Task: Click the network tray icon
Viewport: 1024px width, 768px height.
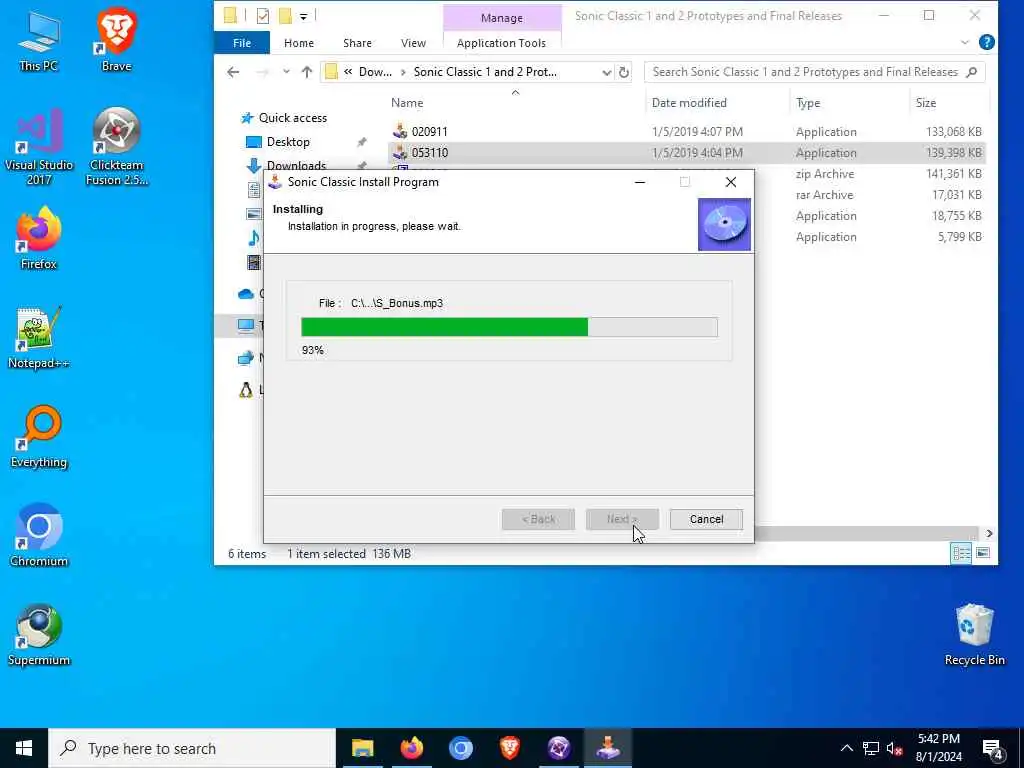Action: click(x=871, y=748)
